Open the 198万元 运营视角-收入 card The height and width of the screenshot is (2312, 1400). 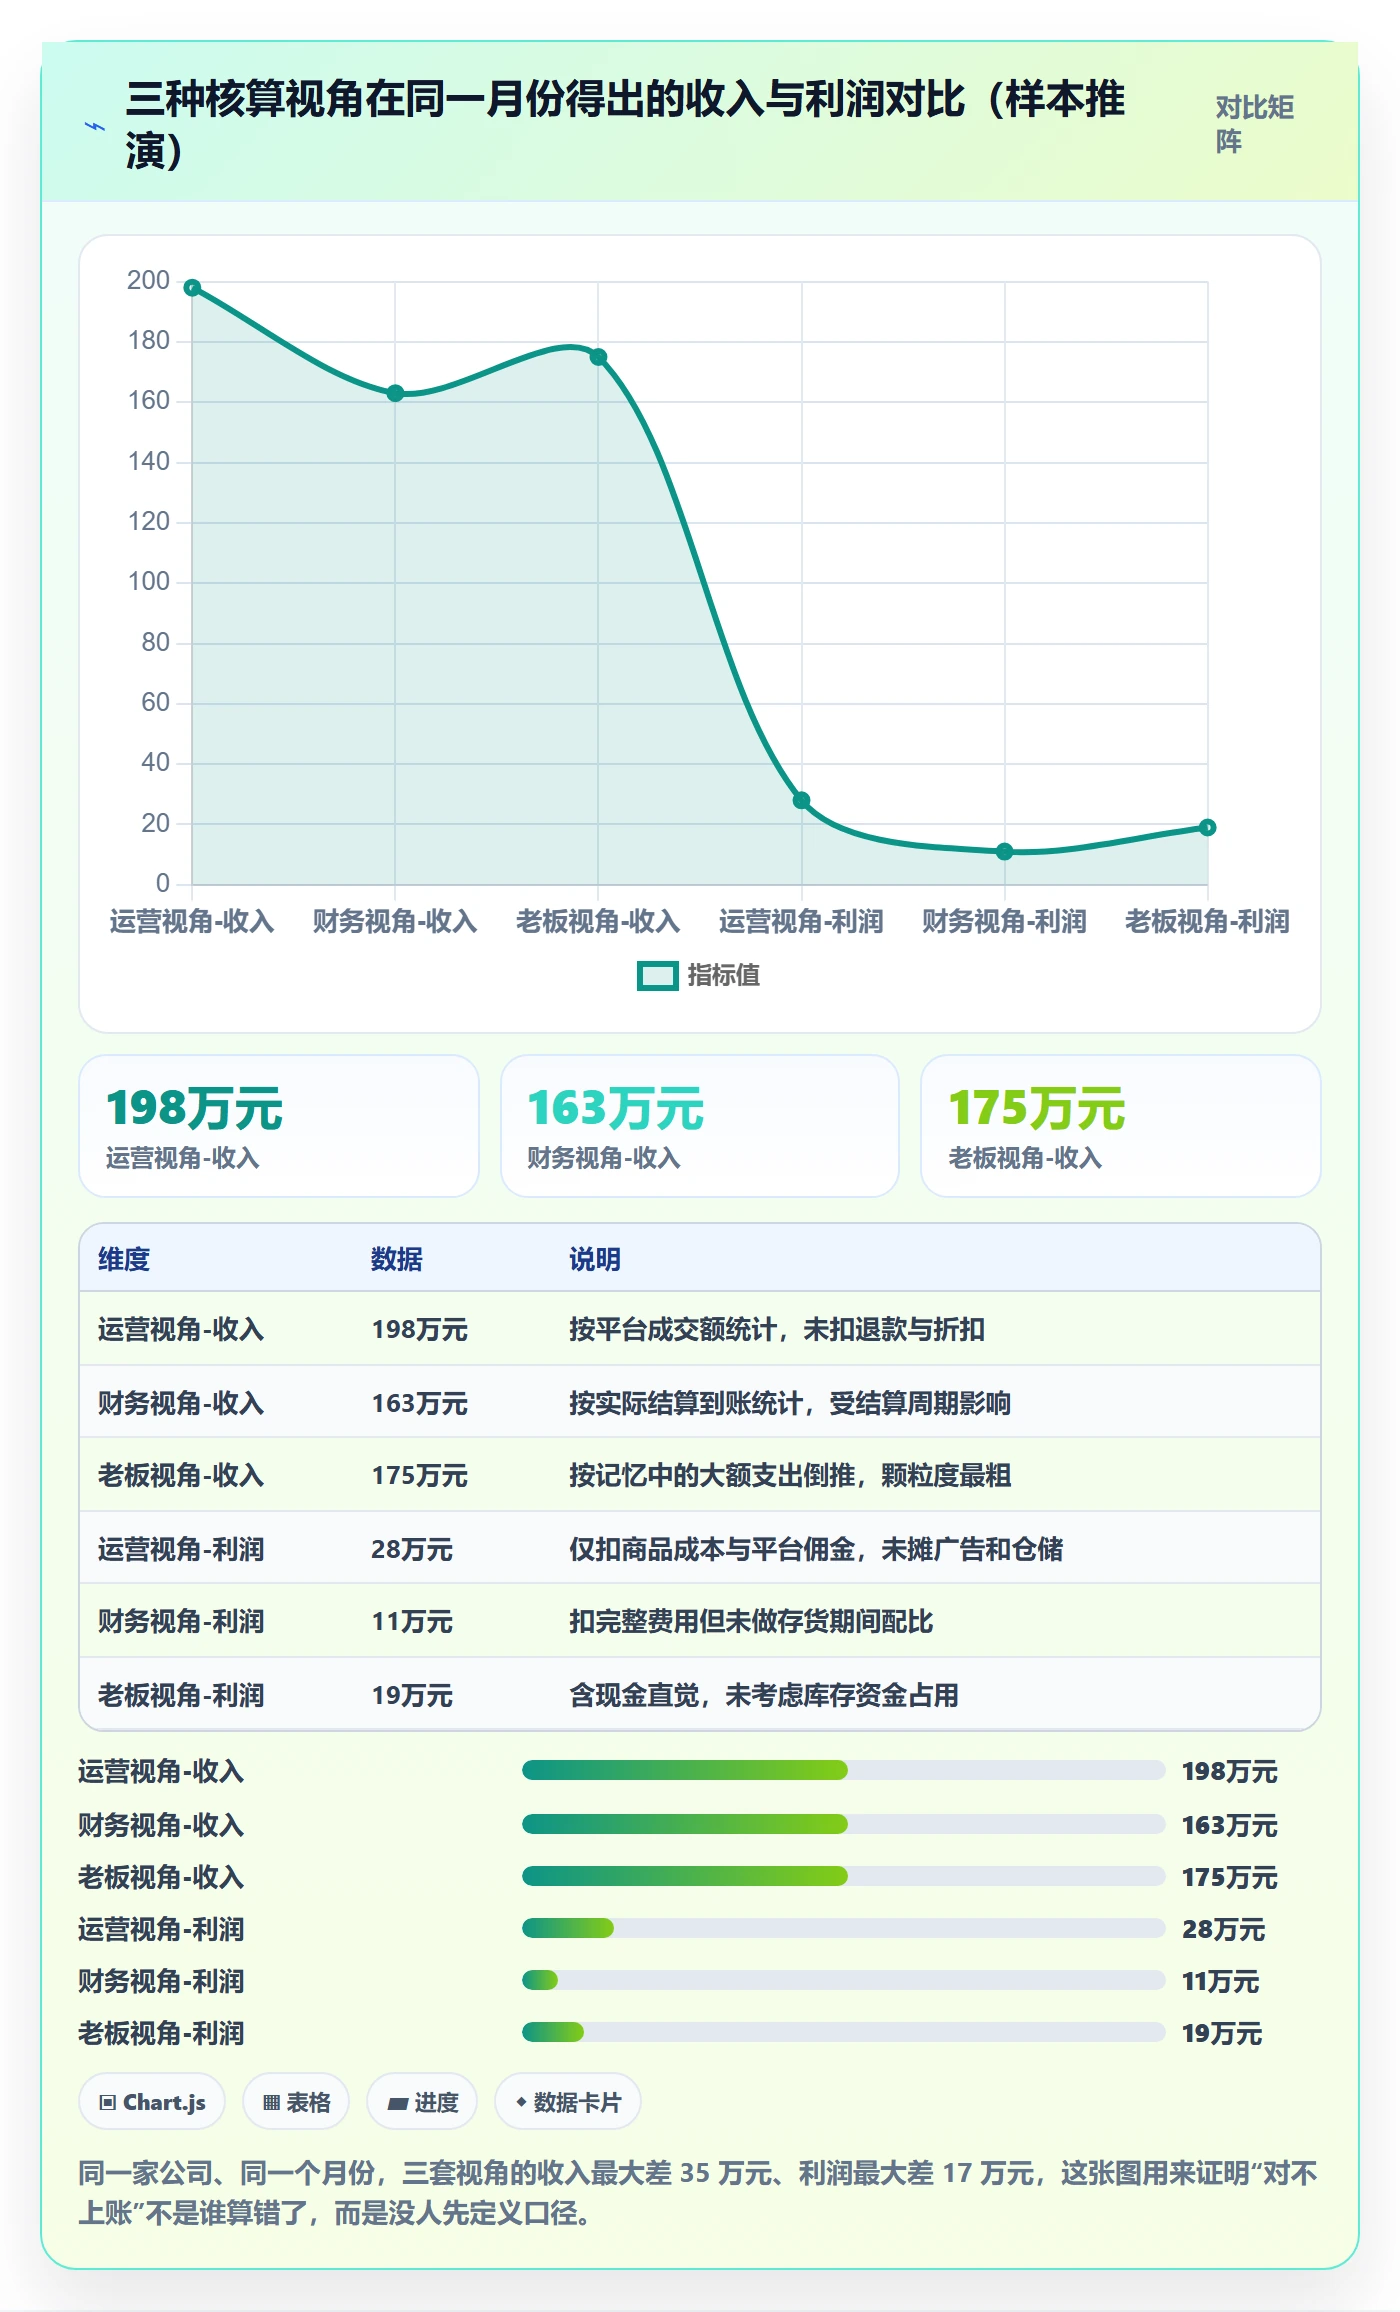[x=279, y=1126]
